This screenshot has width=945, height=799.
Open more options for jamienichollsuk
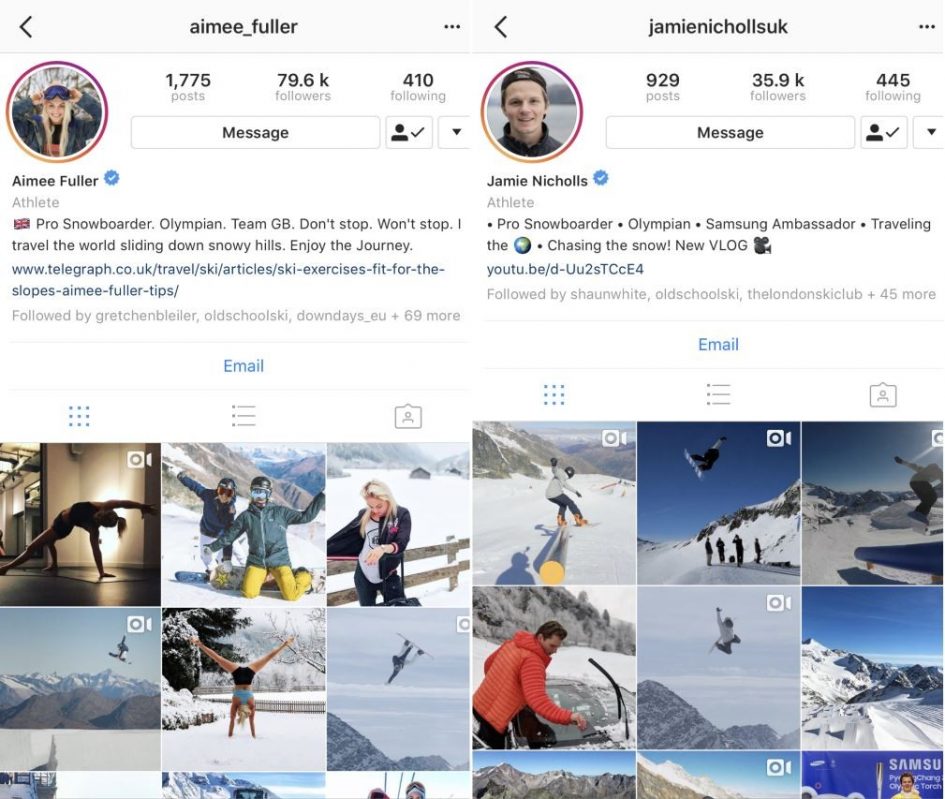click(927, 27)
